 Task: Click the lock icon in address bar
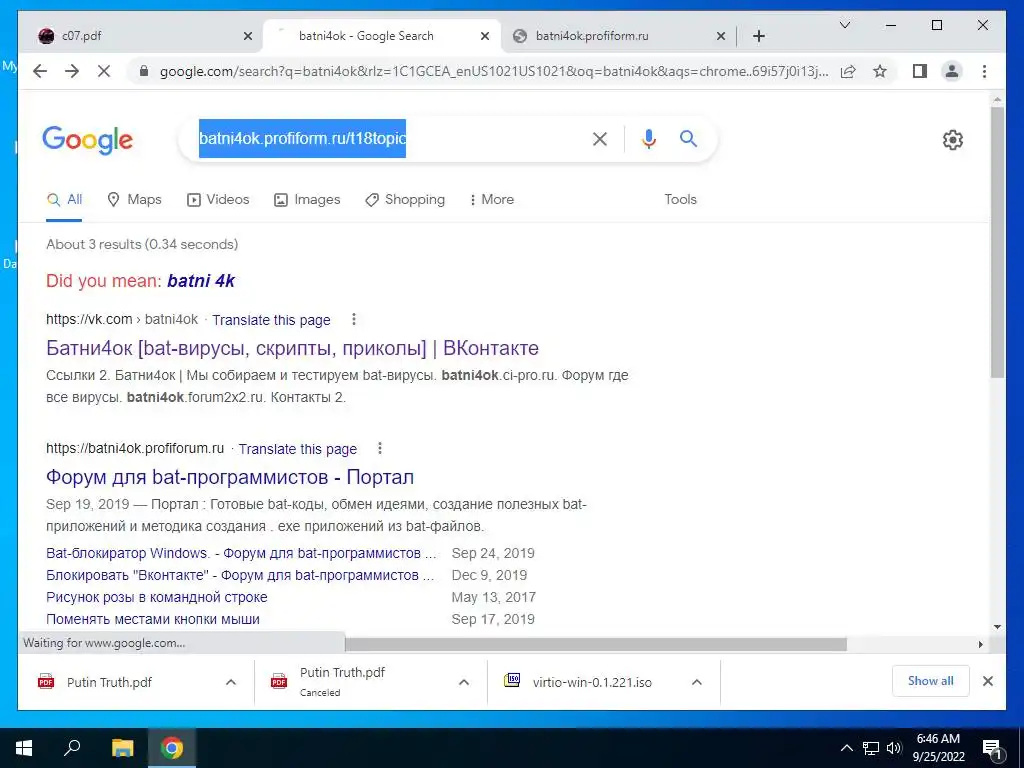pyautogui.click(x=144, y=71)
